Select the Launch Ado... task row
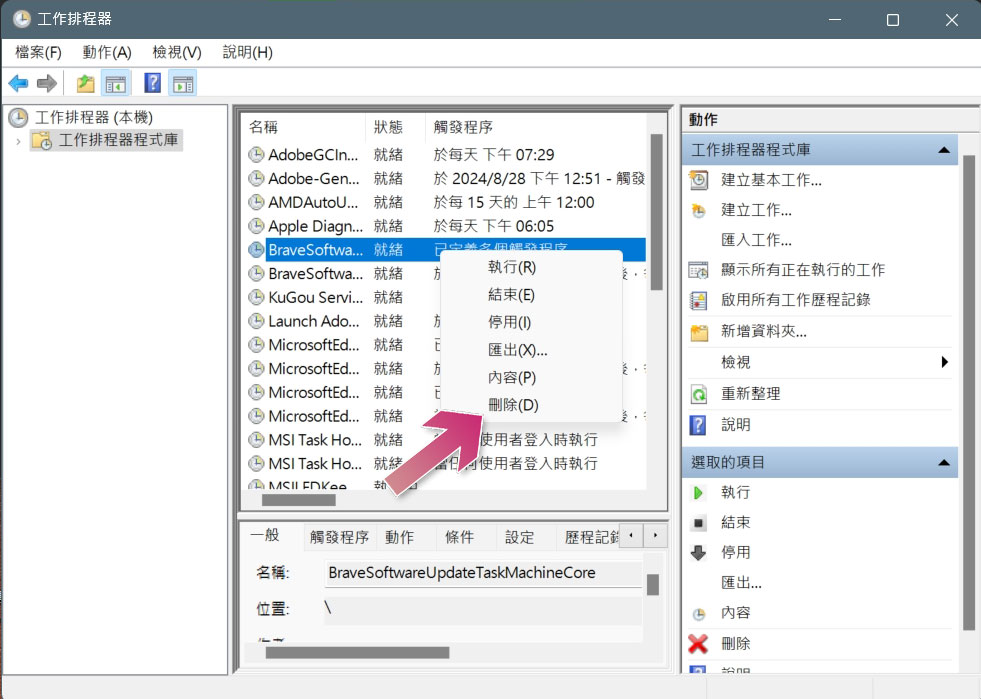Screen dimensions: 981x699 345,321
